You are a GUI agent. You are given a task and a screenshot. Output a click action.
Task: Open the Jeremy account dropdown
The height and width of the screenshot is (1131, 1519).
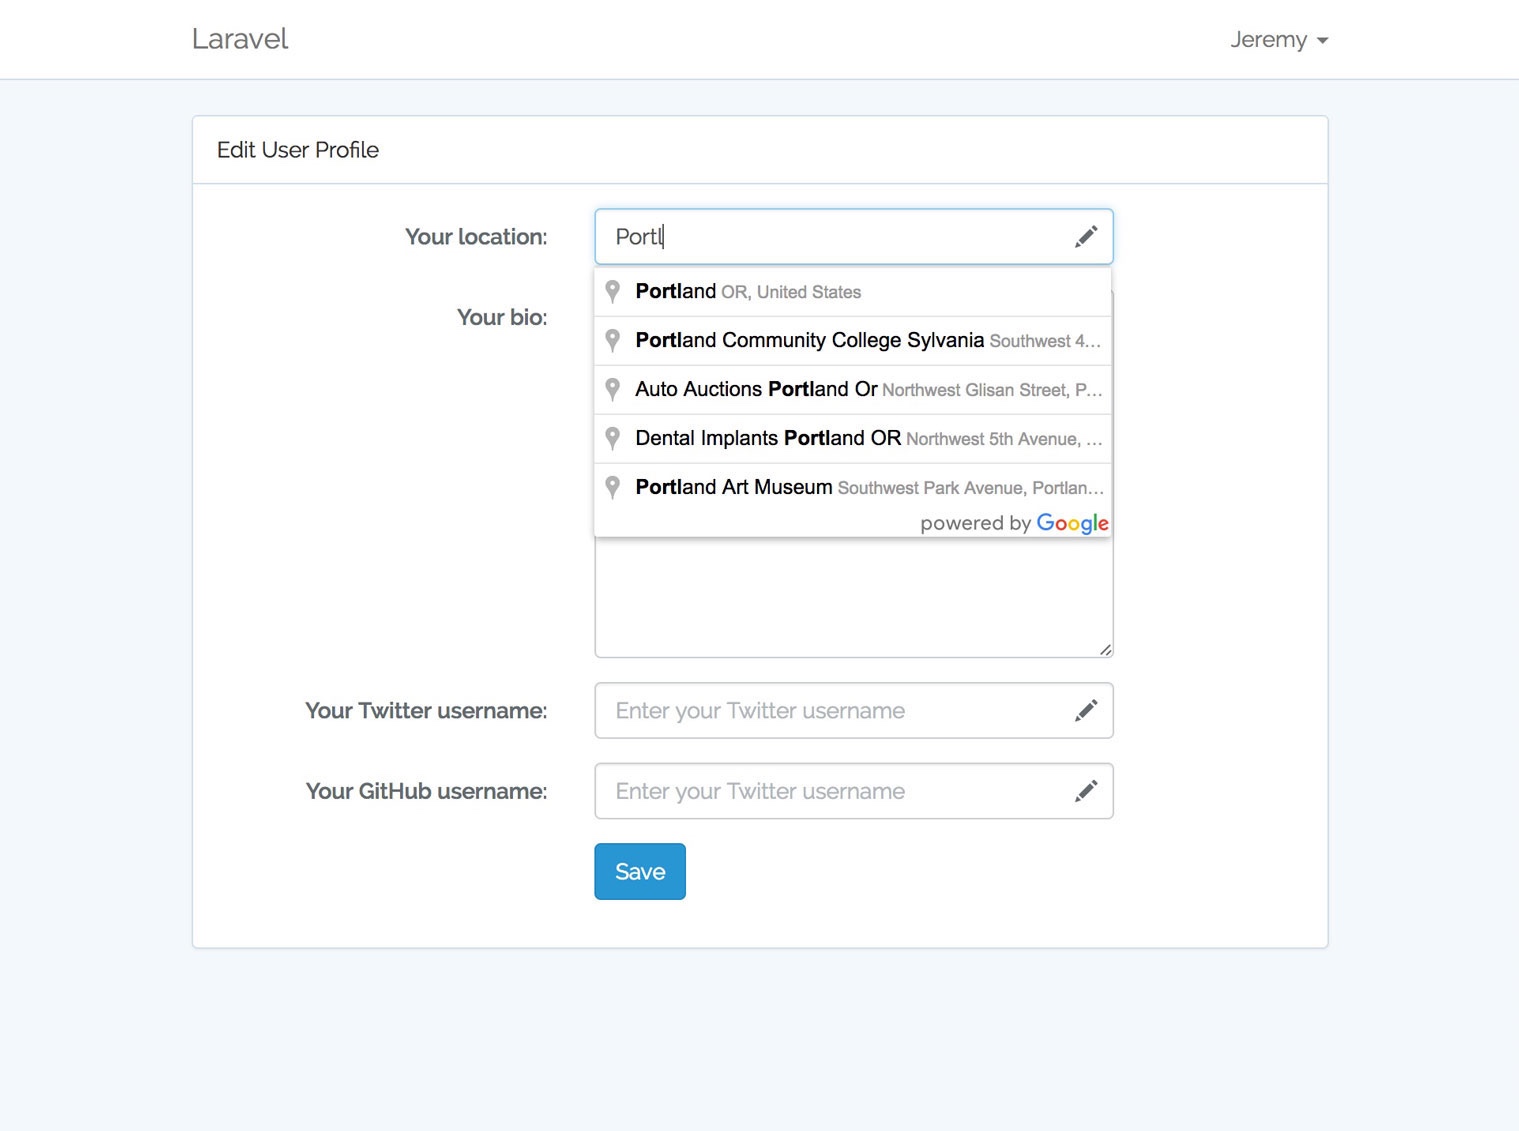point(1280,39)
